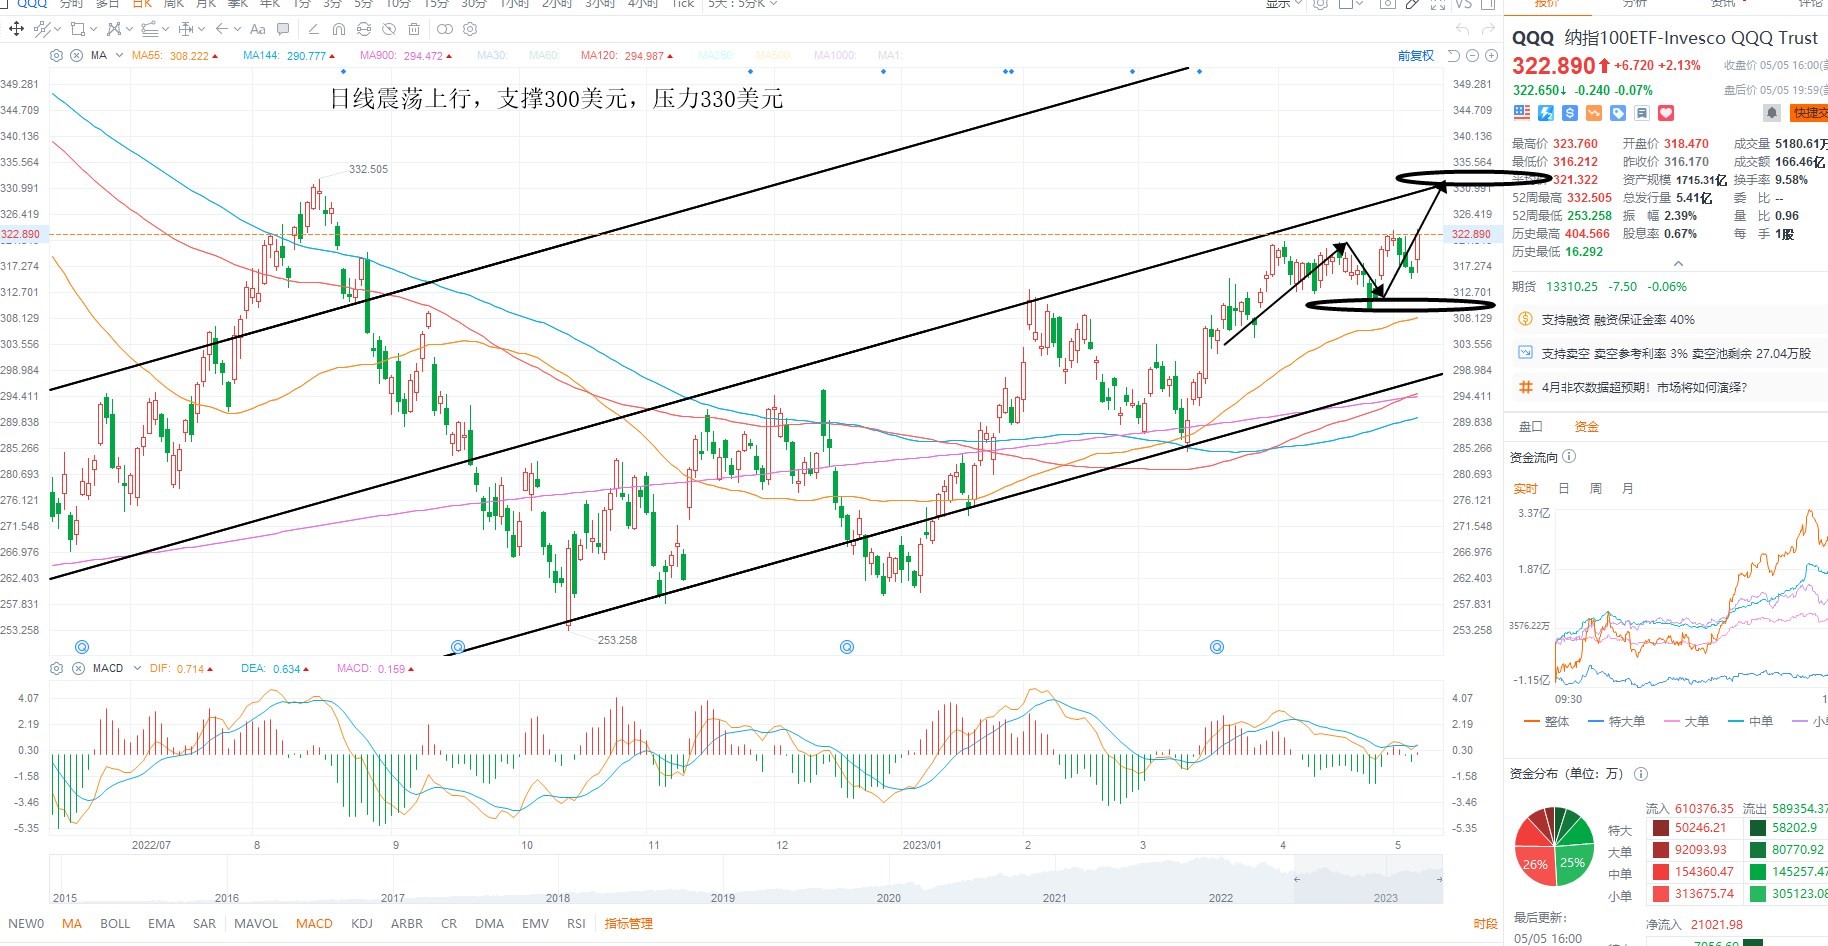Click the linked-circles drawing sync icon

pyautogui.click(x=445, y=29)
